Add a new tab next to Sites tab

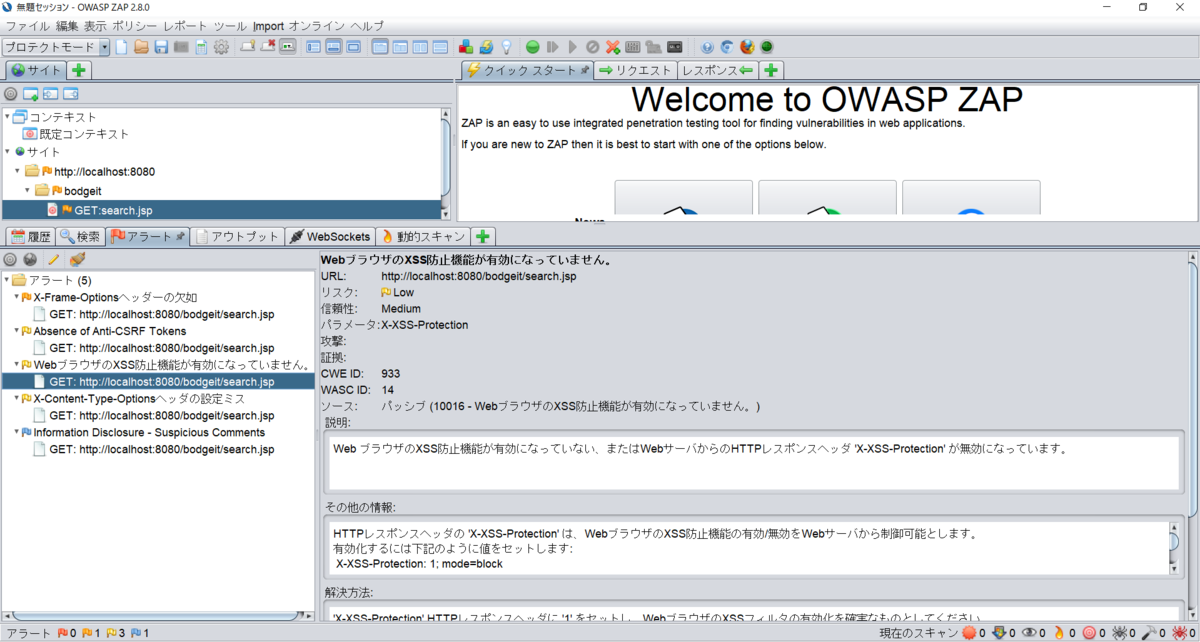(x=80, y=70)
